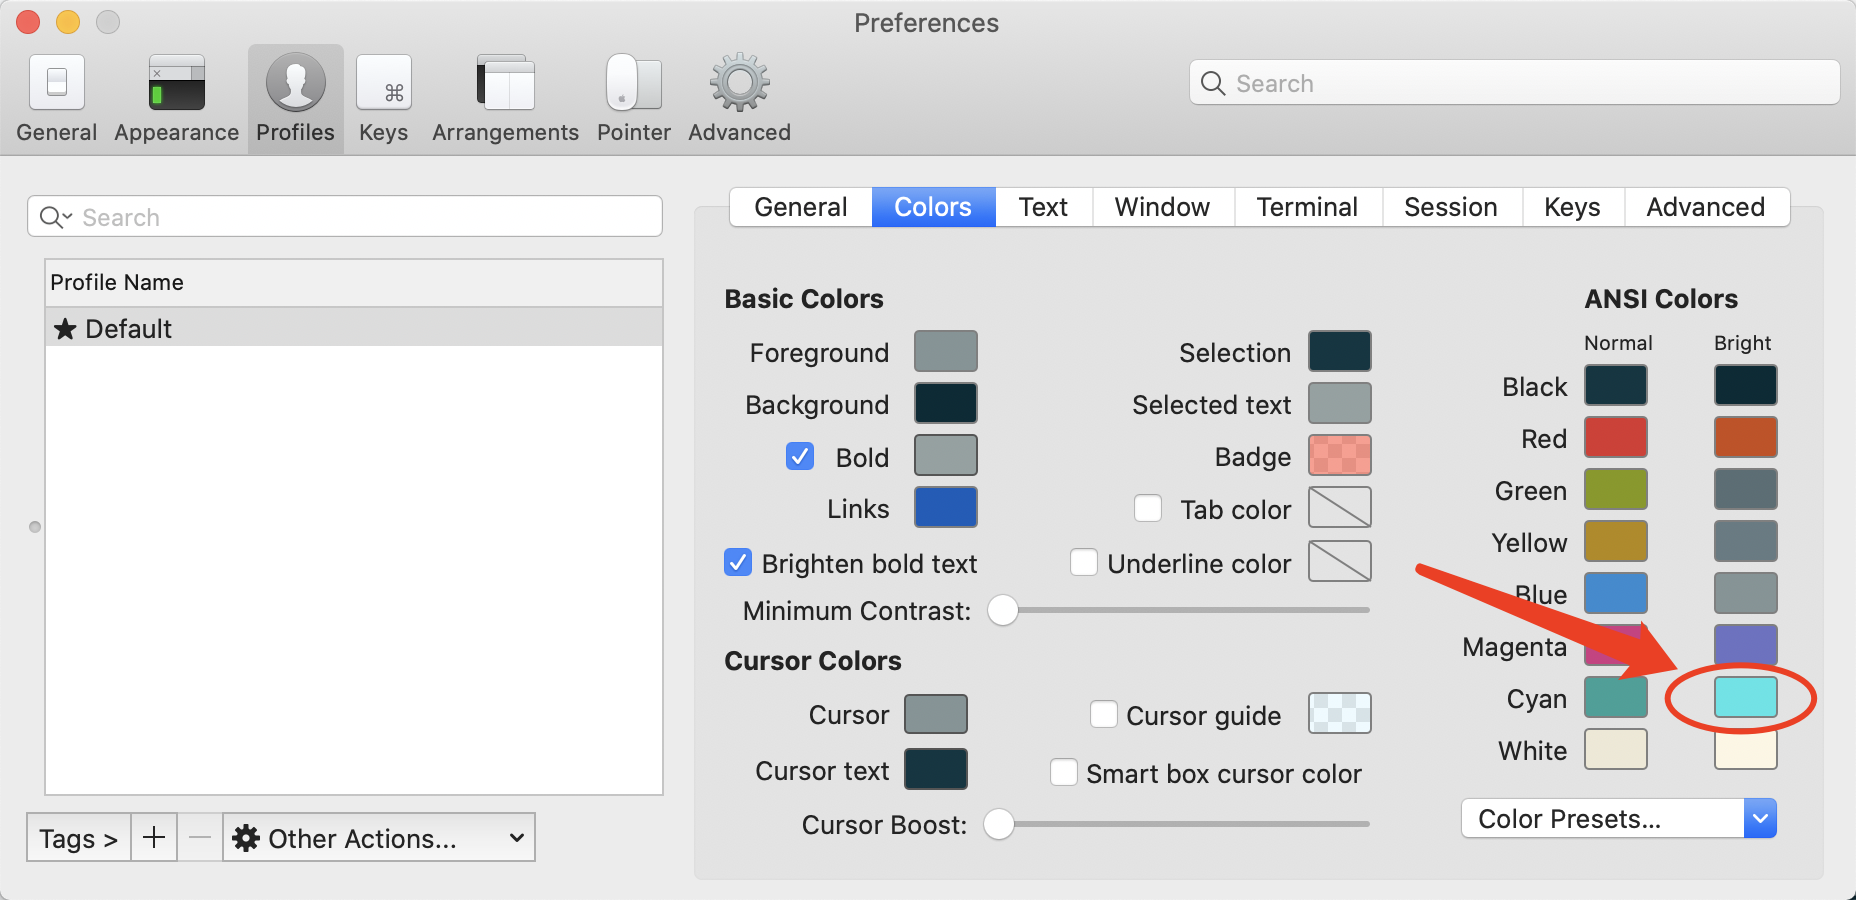Open the Session tab
The height and width of the screenshot is (900, 1856).
(x=1451, y=207)
